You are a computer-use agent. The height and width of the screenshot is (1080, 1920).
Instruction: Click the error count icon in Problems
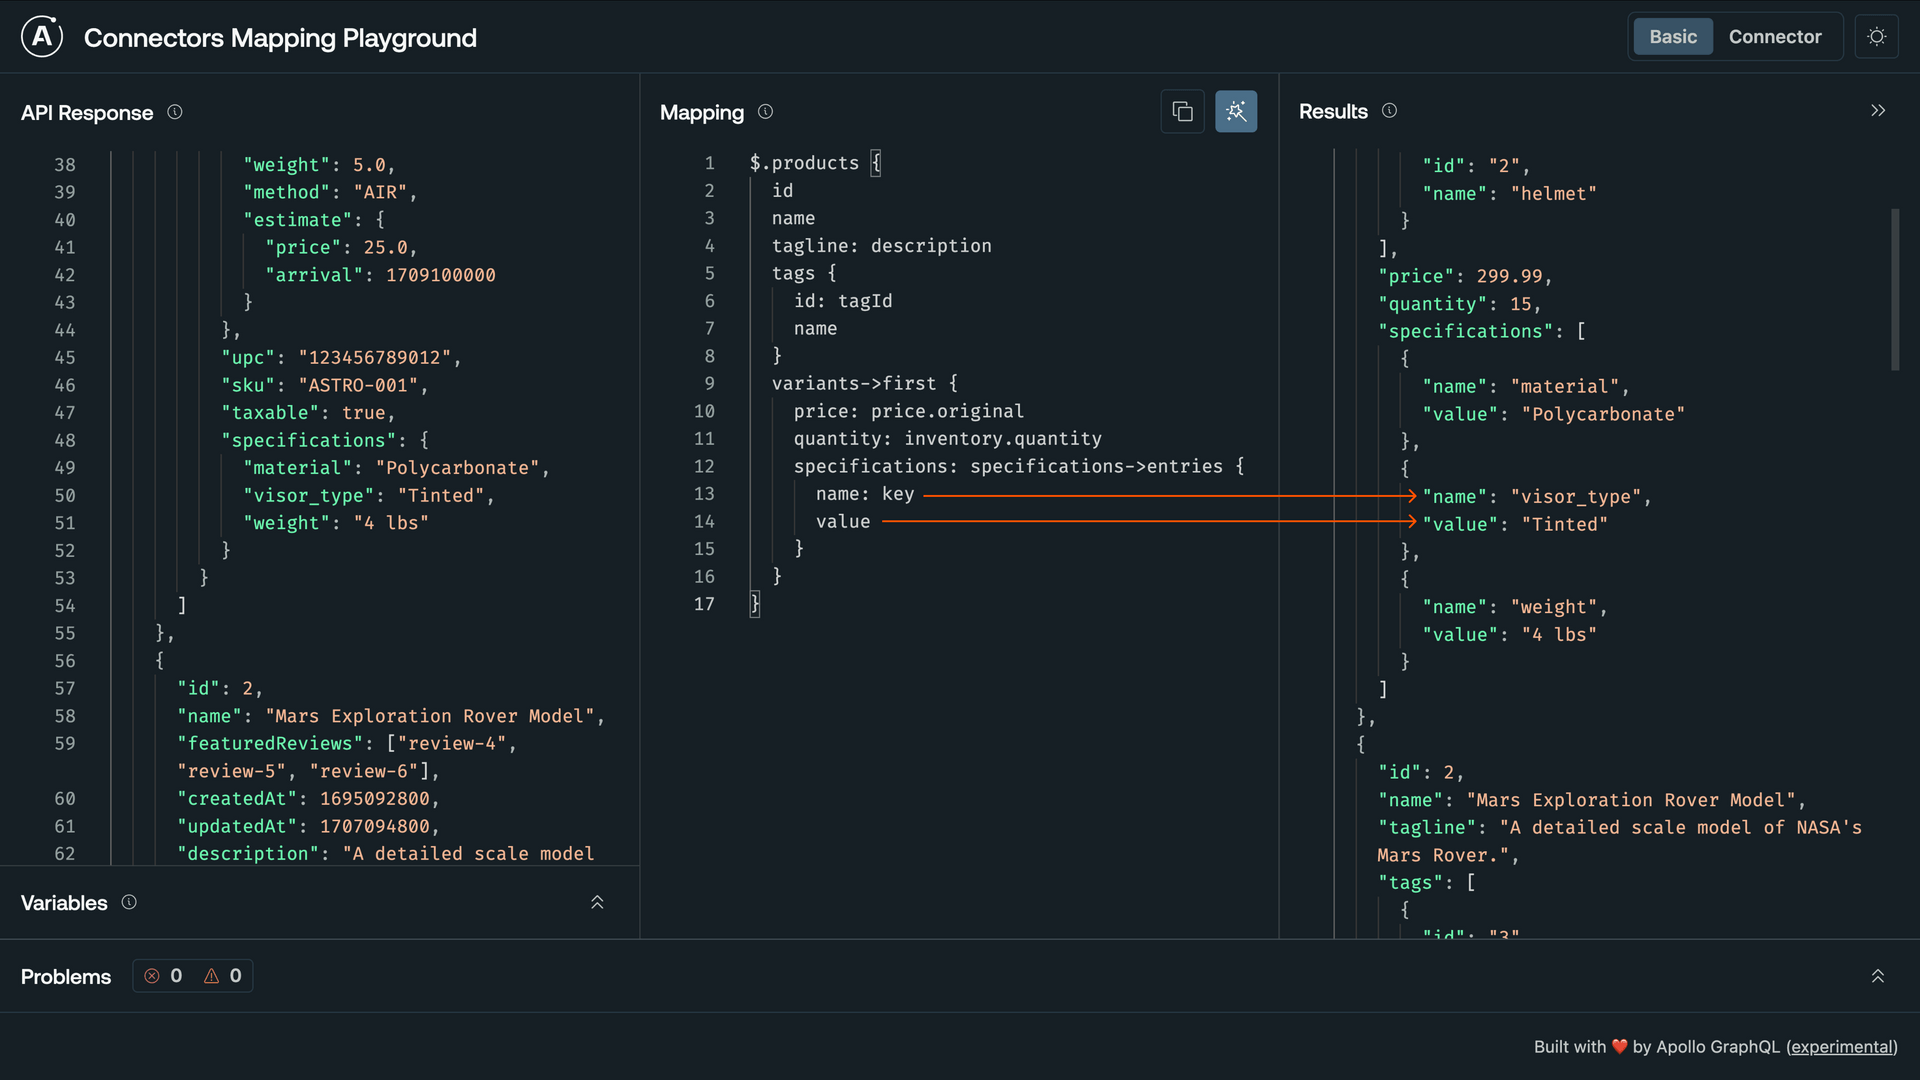[152, 976]
